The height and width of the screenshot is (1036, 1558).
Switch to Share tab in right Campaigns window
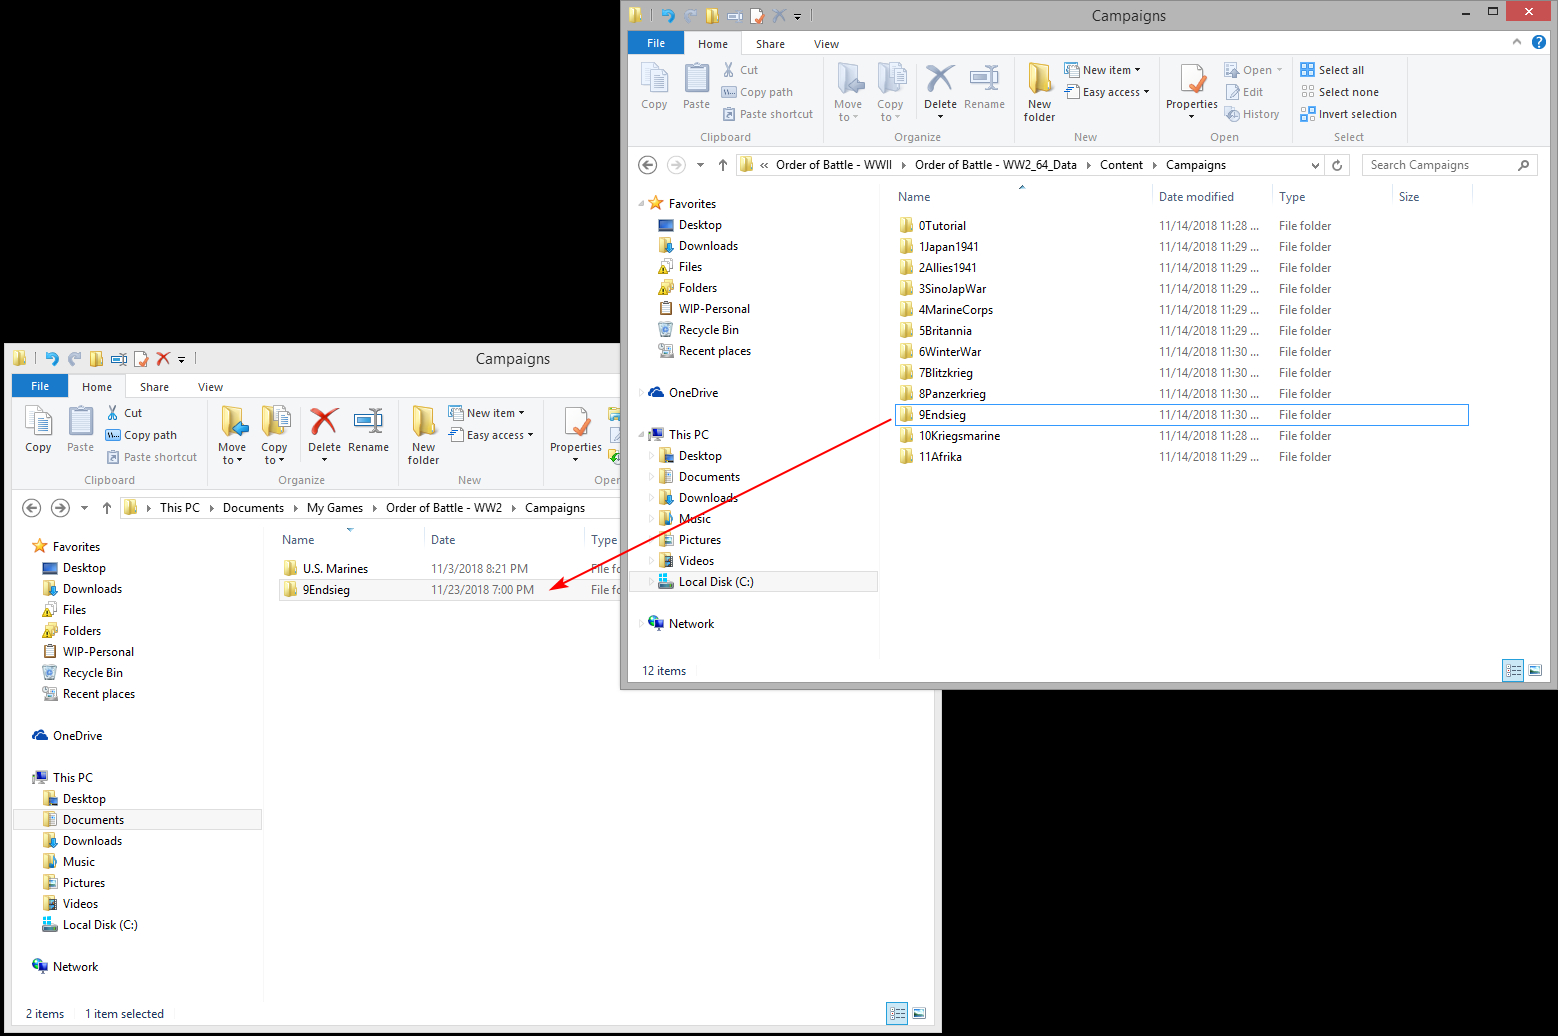point(770,44)
